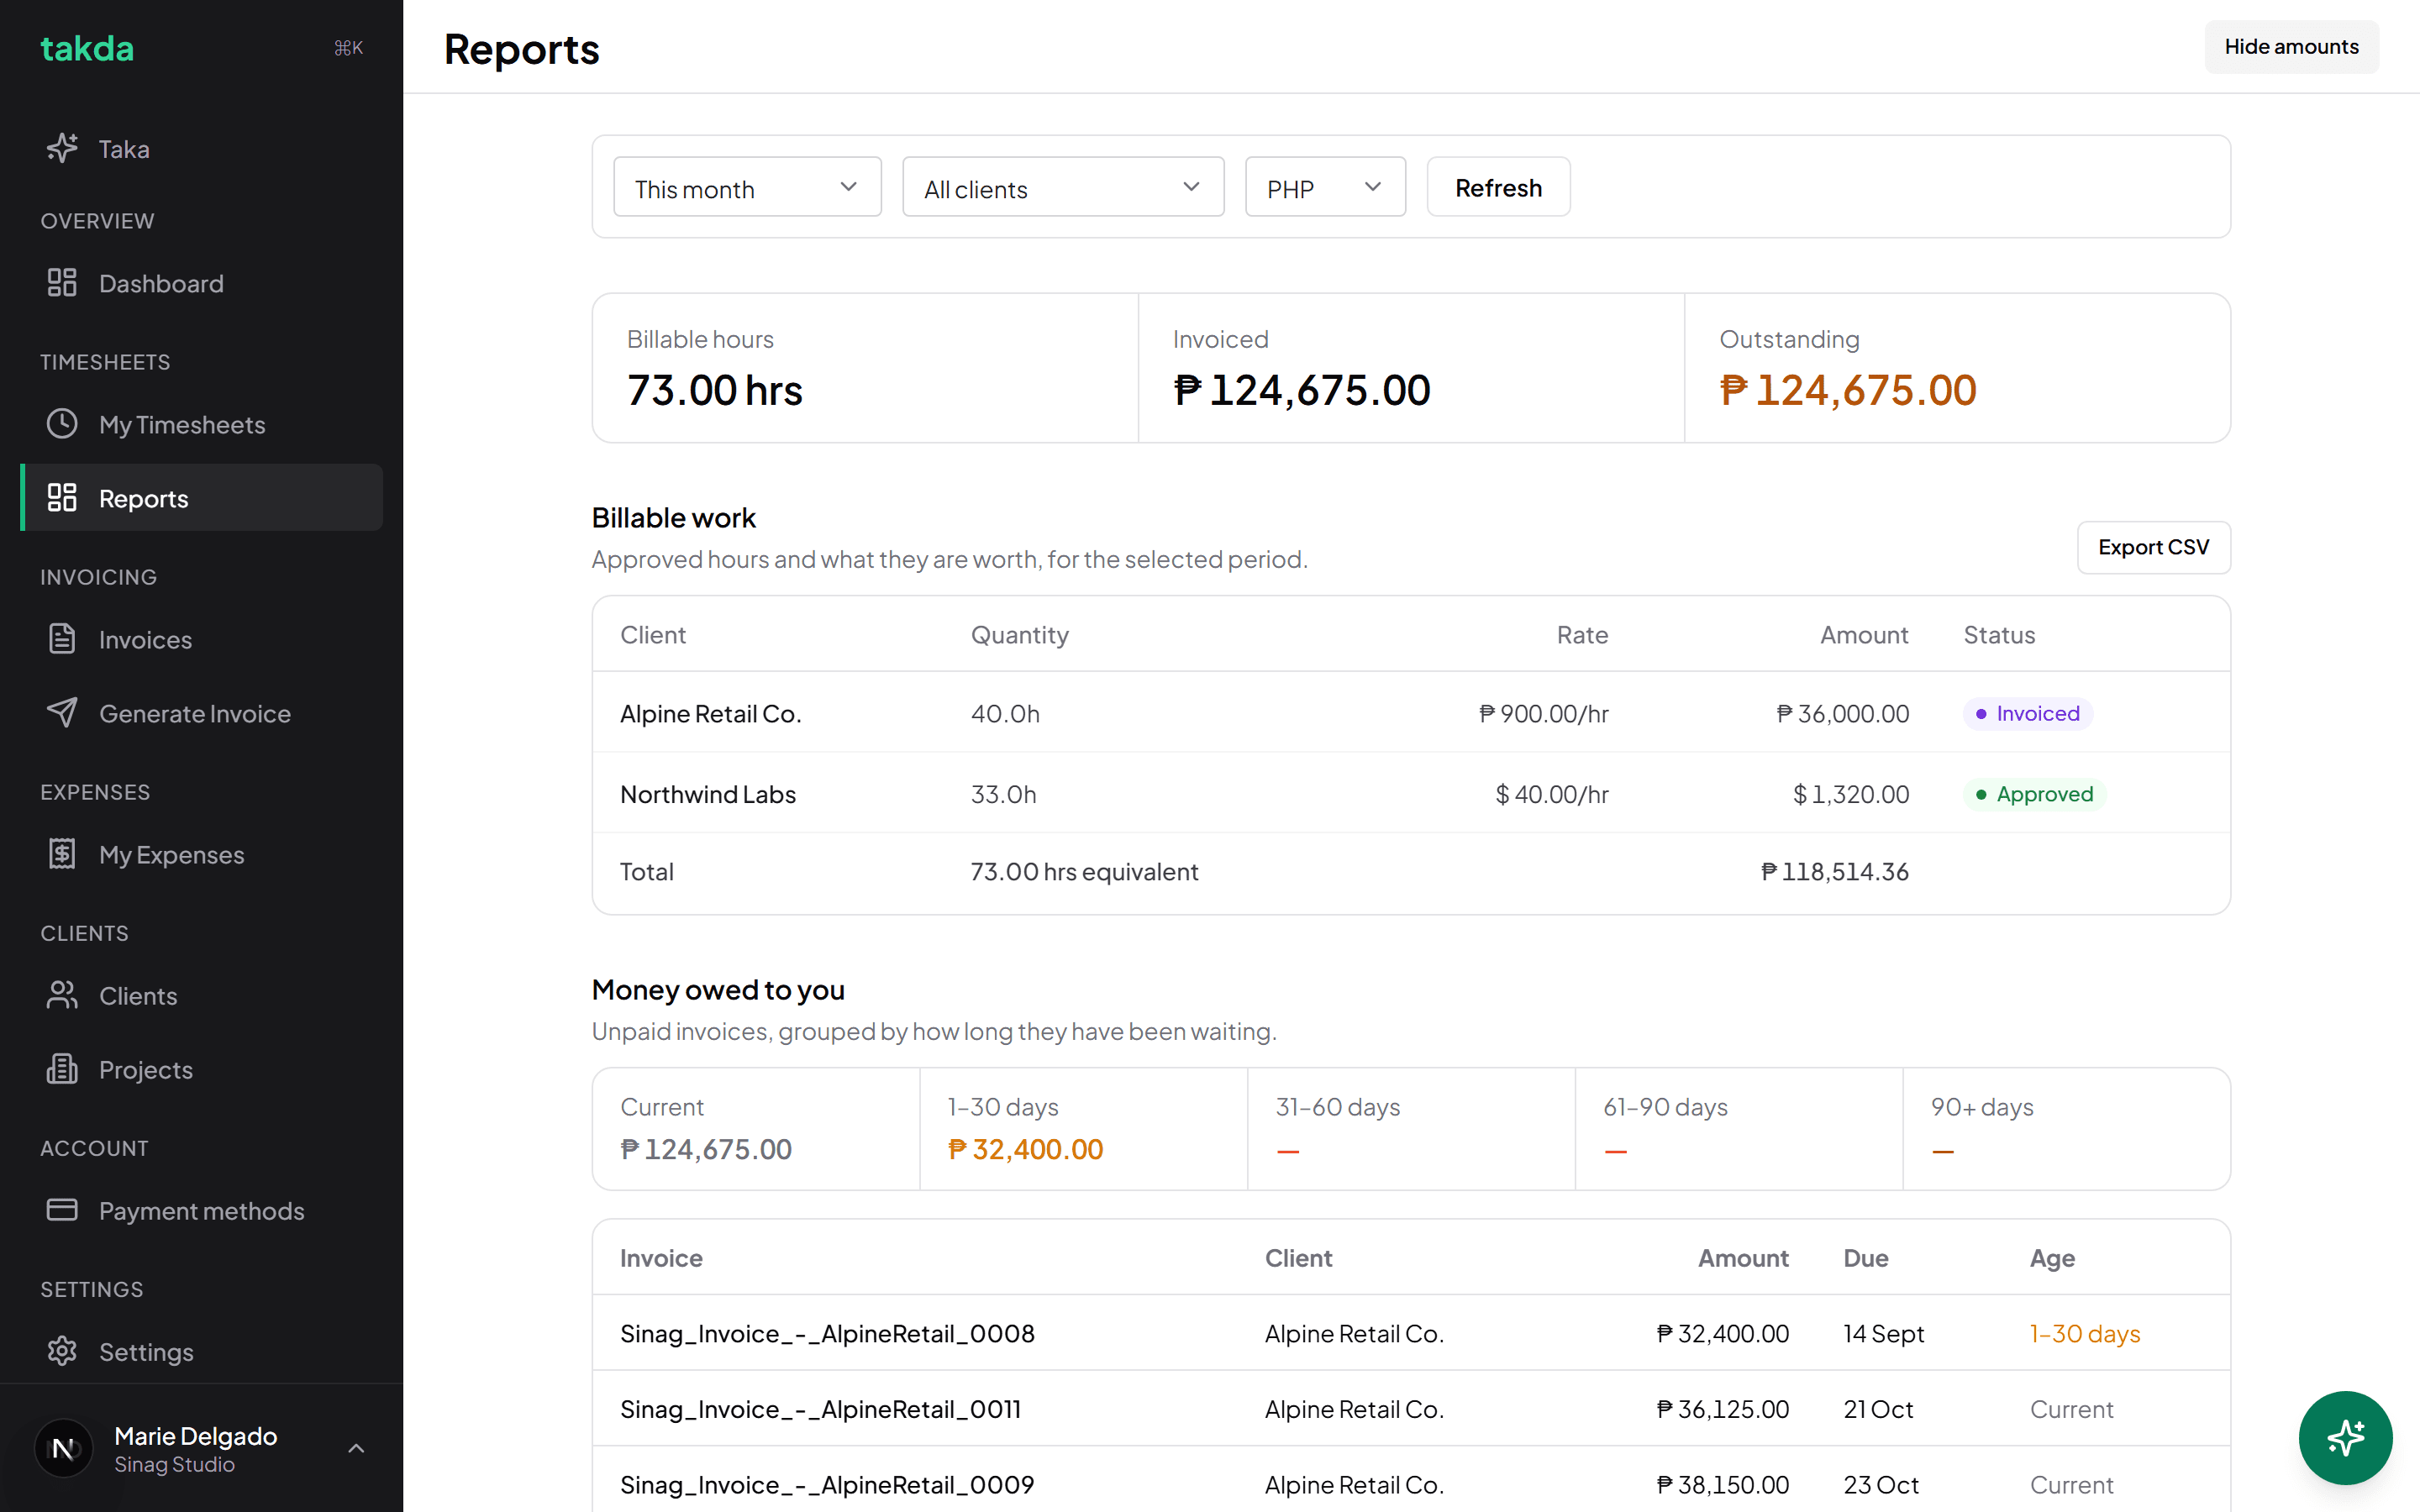Click the ₱ 118,514.36 total amount
Viewport: 2420px width, 1512px height.
[x=1834, y=872]
